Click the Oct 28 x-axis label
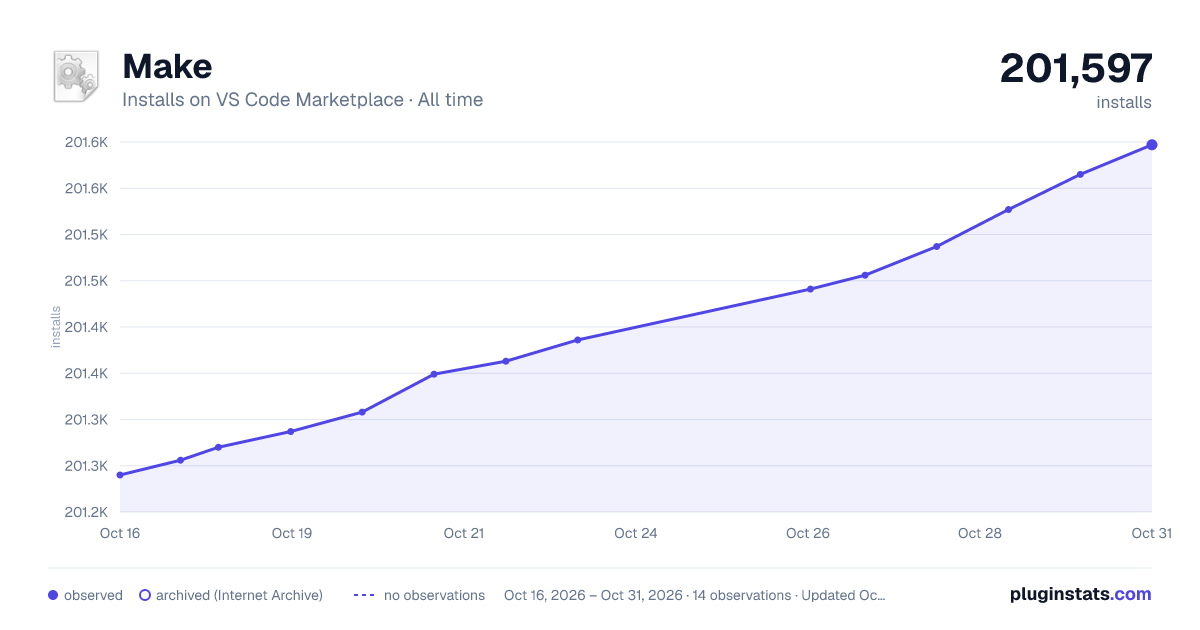 [x=980, y=533]
